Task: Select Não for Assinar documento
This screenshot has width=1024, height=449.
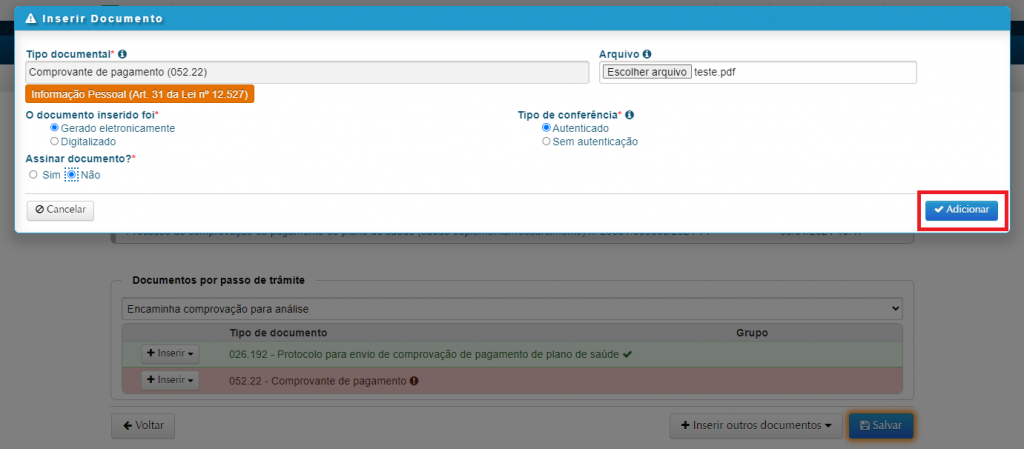Action: (x=71, y=175)
